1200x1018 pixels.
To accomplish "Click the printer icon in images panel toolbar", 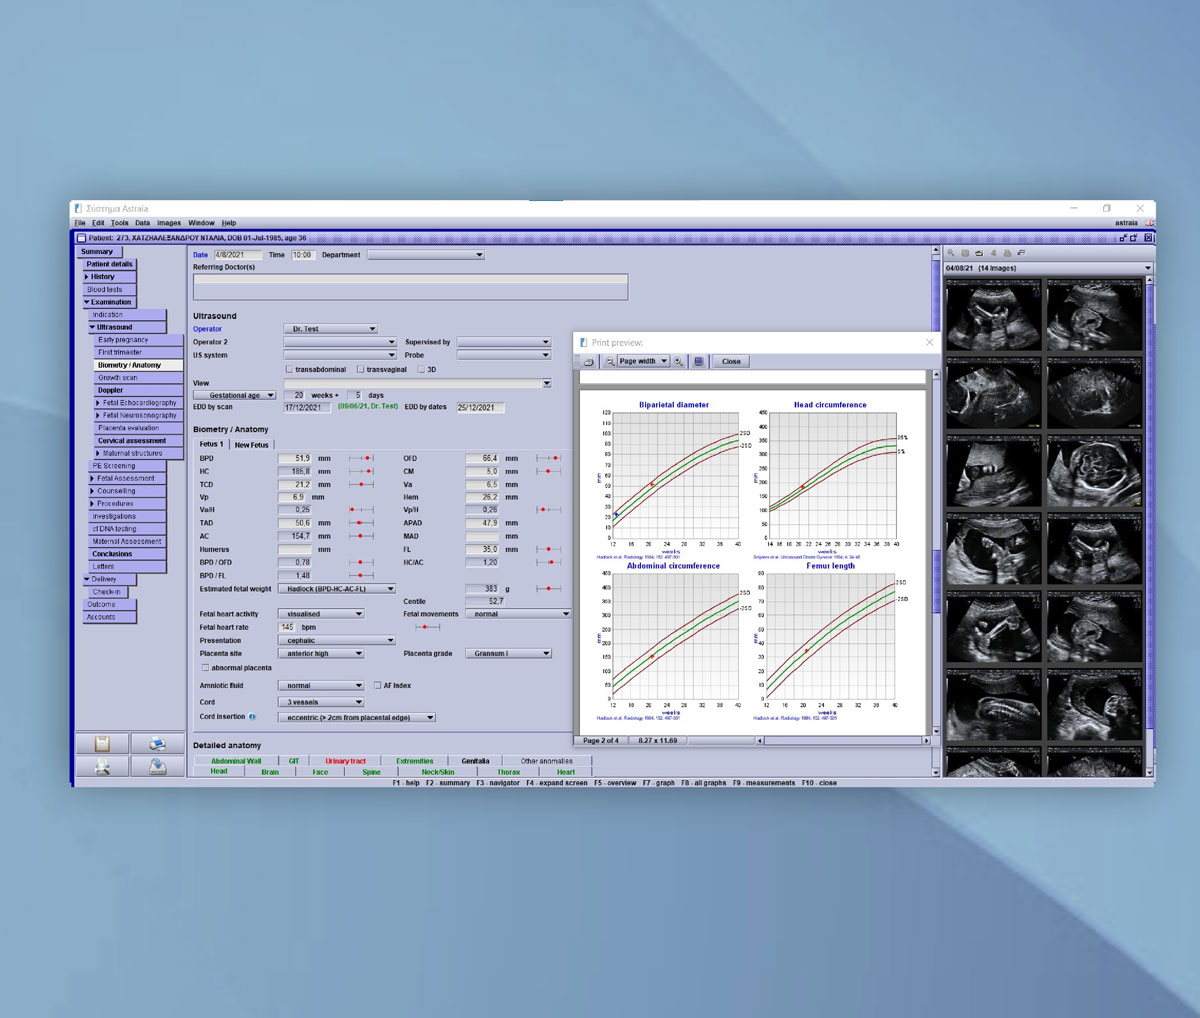I will point(1007,253).
